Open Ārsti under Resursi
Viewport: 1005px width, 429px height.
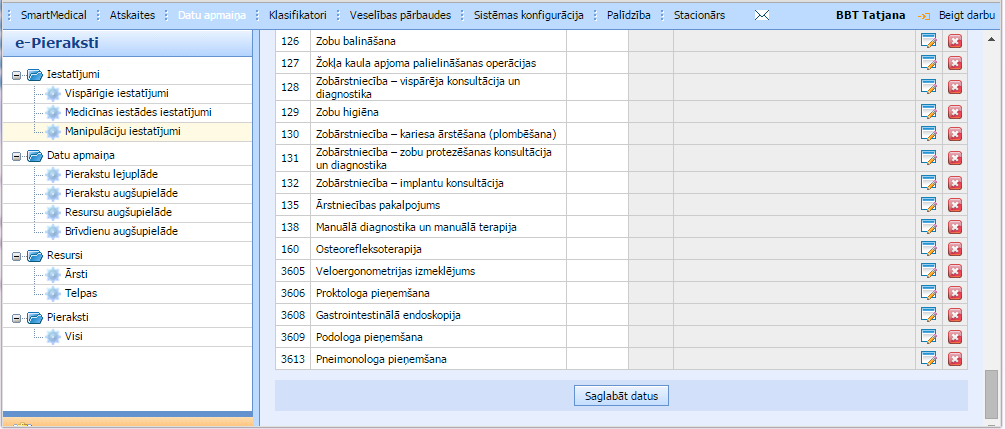point(76,274)
